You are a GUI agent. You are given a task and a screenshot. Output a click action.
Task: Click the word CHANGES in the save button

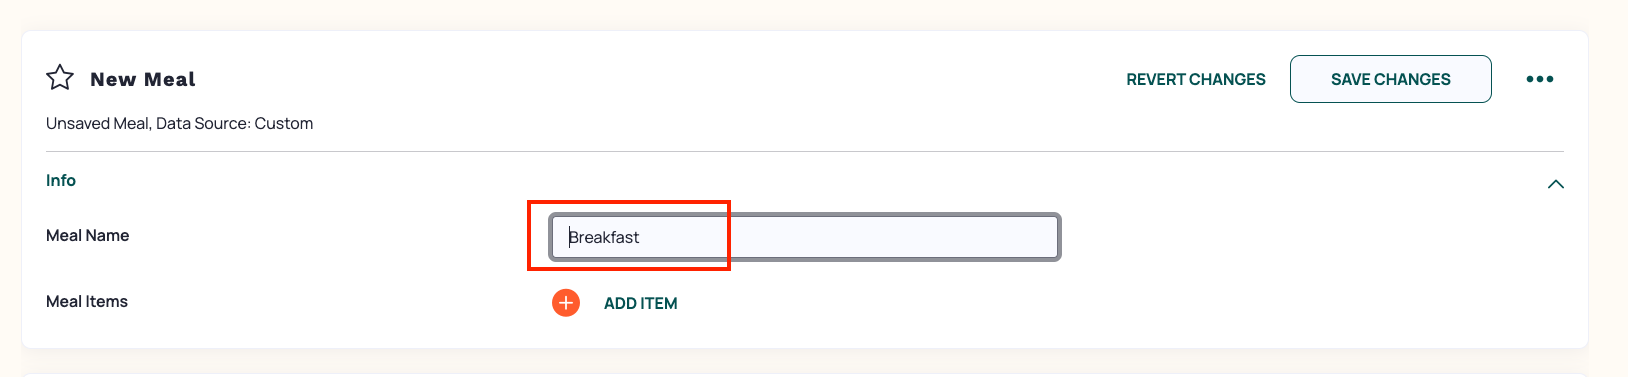coord(1412,79)
